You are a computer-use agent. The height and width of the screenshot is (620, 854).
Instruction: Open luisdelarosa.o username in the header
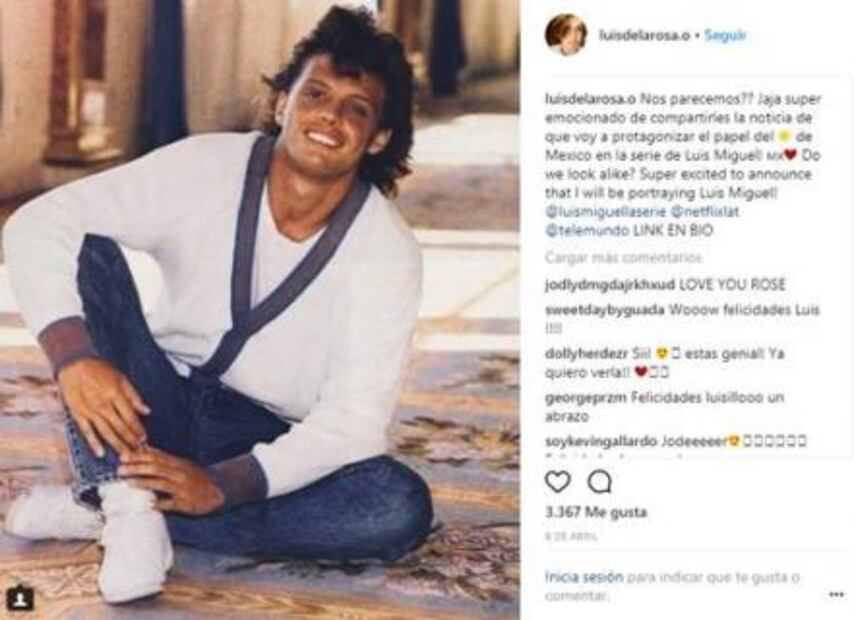point(644,35)
